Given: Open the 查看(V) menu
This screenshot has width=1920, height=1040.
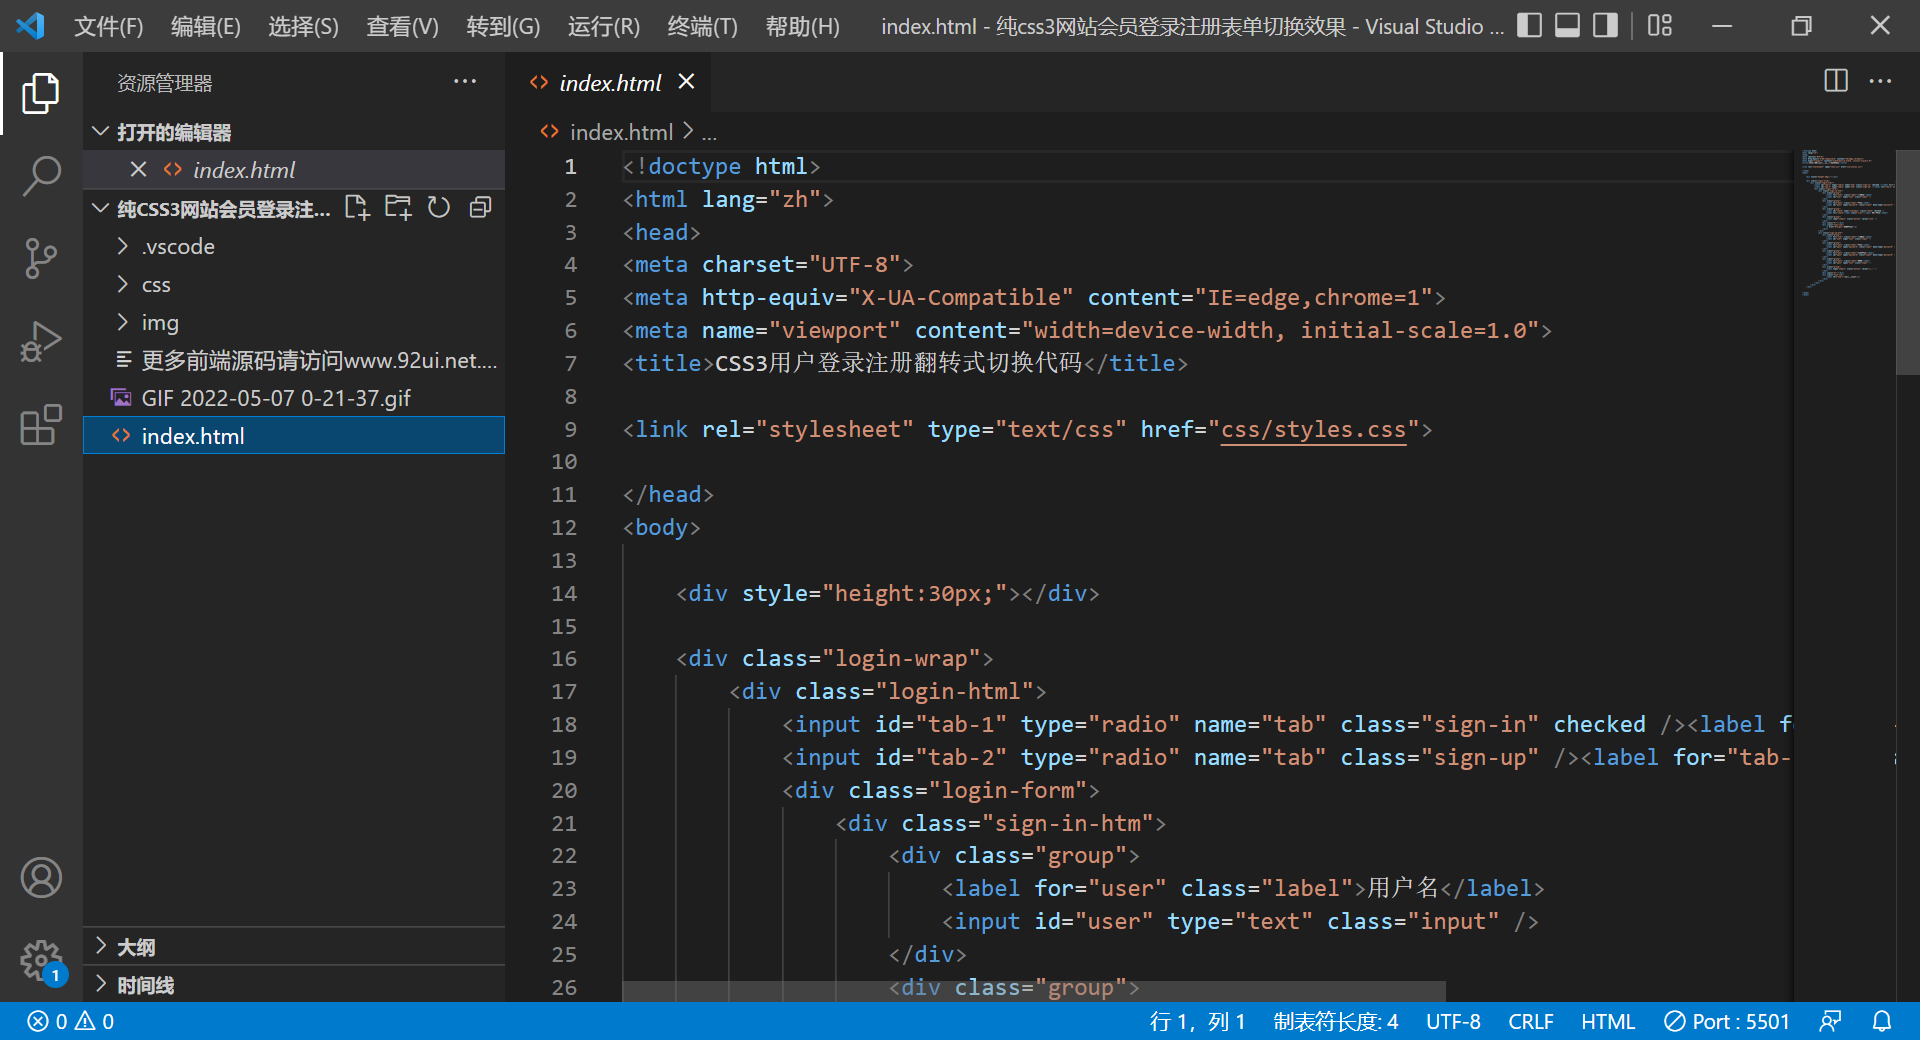Looking at the screenshot, I should [x=402, y=26].
